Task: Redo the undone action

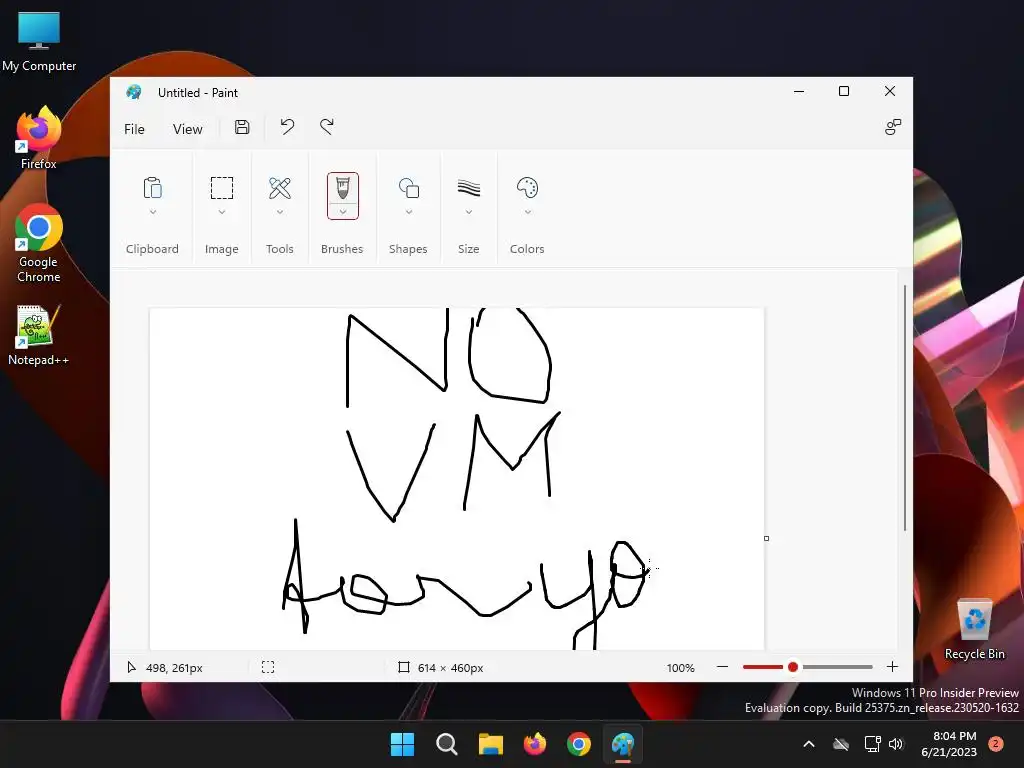Action: pos(327,127)
